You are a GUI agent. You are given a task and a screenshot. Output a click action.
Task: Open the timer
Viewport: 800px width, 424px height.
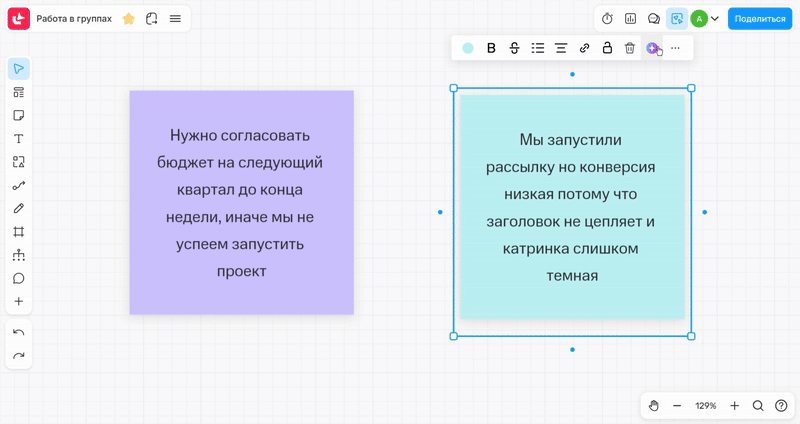point(607,18)
